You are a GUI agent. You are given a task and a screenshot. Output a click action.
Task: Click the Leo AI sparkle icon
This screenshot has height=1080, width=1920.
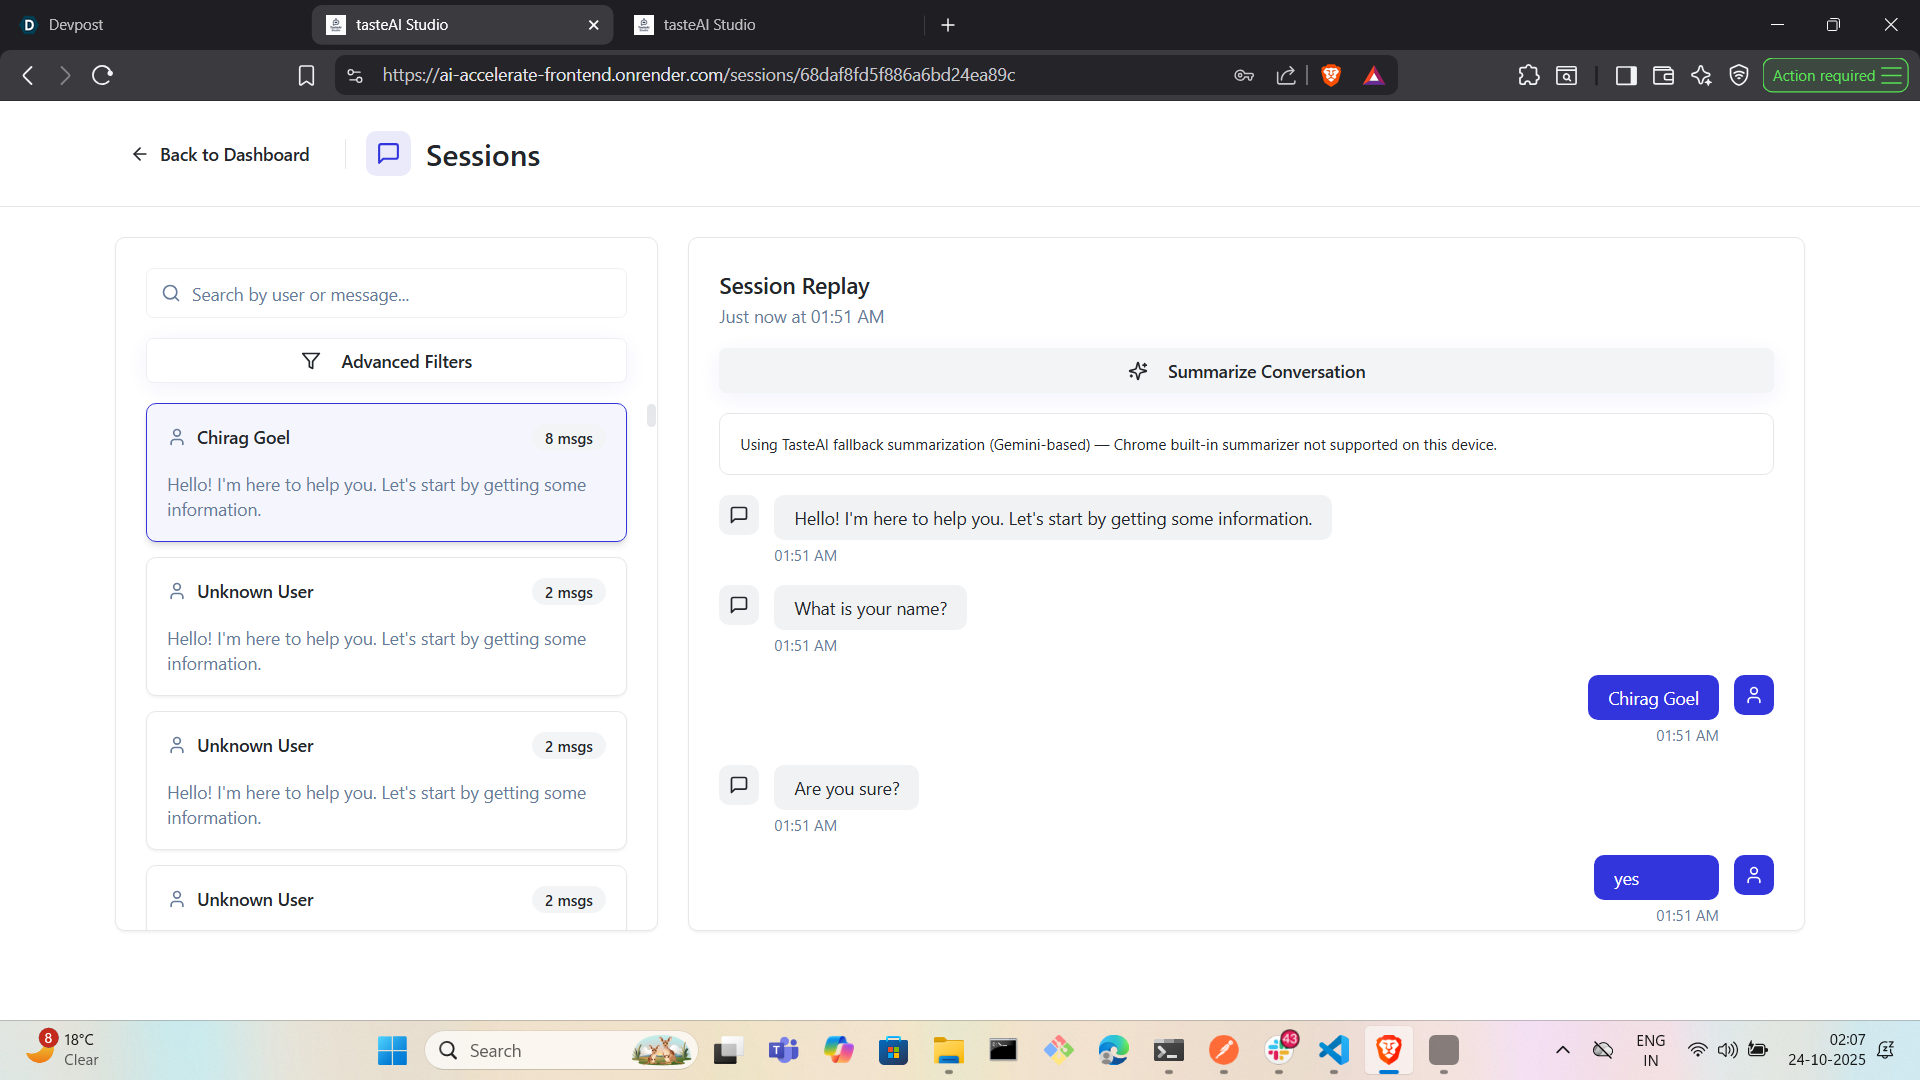pyautogui.click(x=1701, y=75)
